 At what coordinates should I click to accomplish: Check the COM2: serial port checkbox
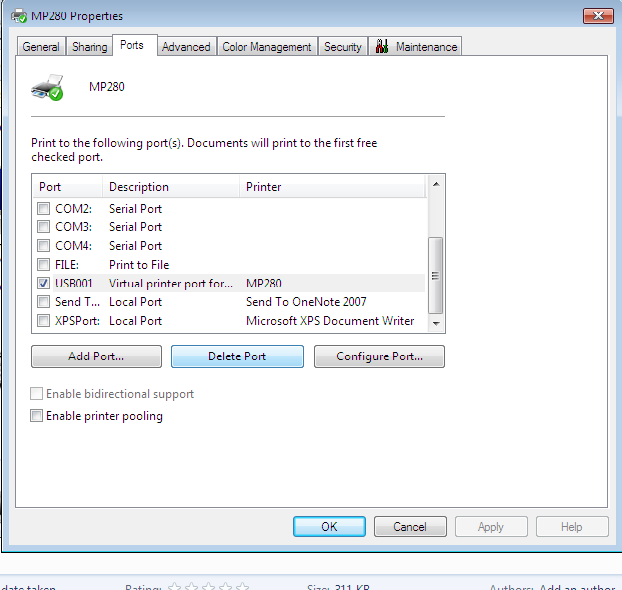click(43, 209)
